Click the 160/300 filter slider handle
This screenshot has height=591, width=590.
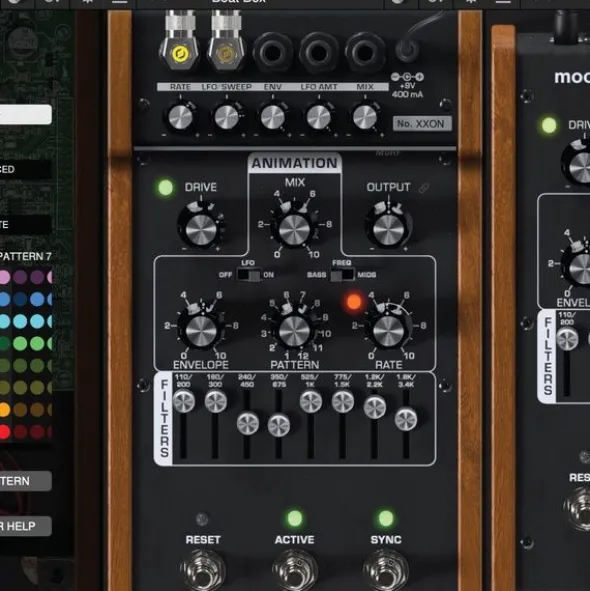point(216,401)
